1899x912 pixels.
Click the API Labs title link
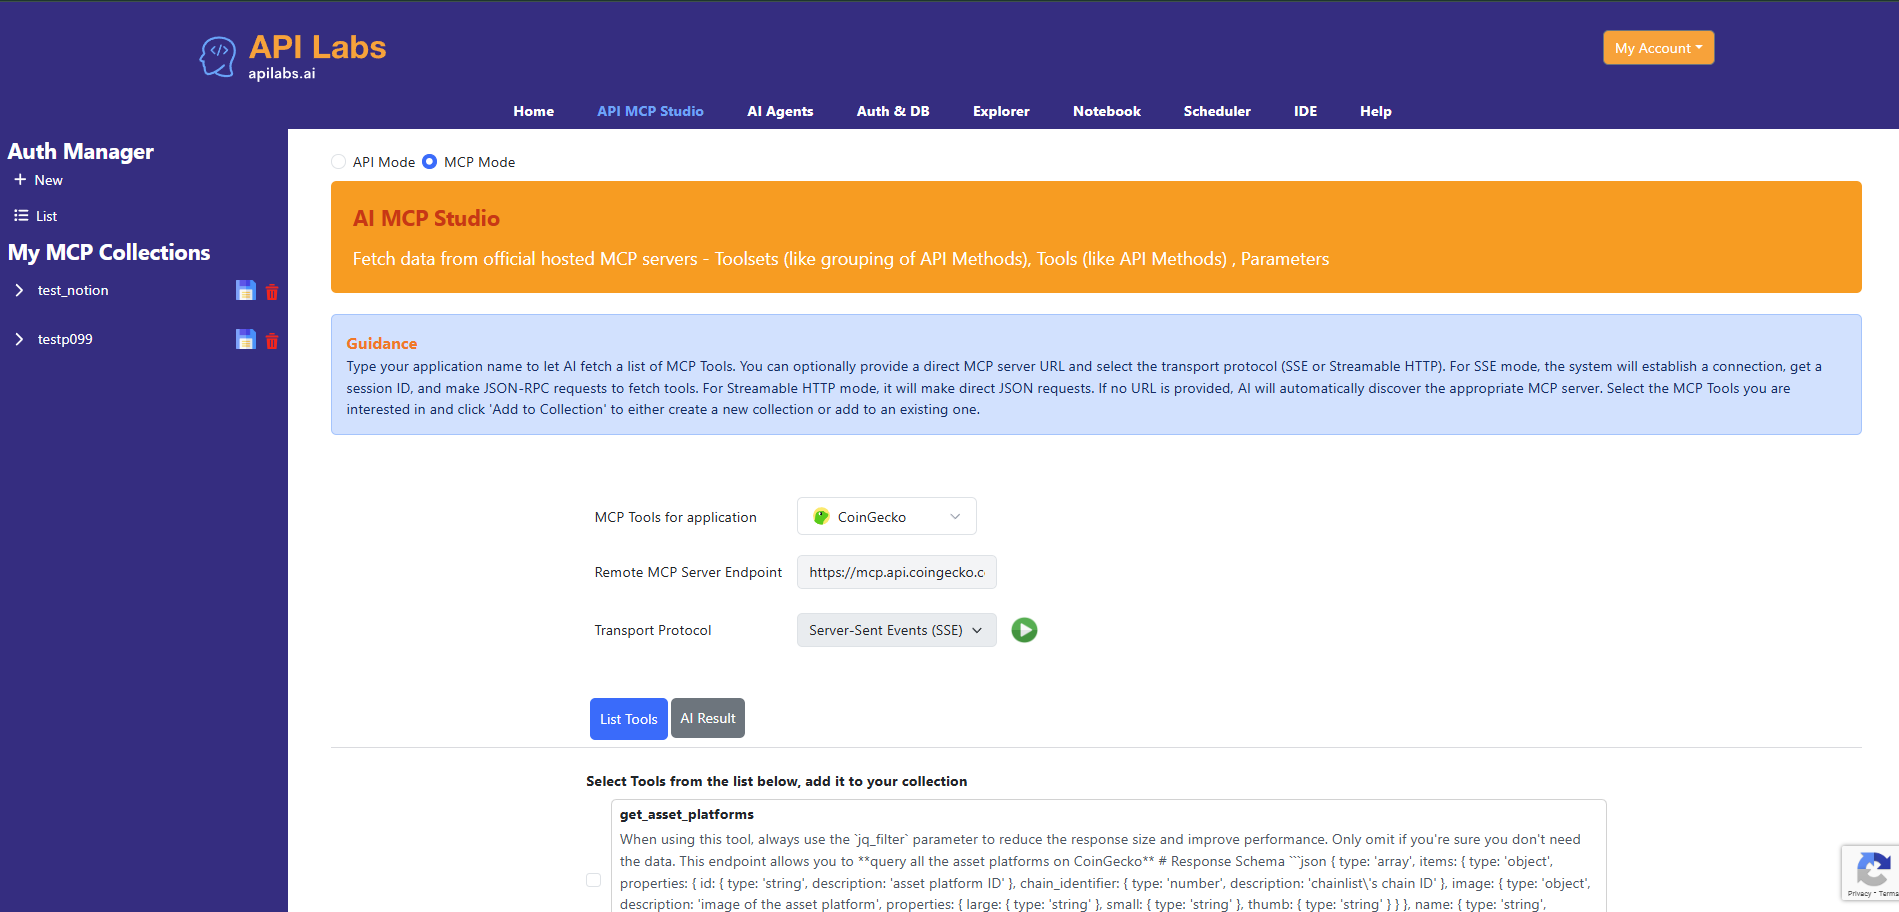pos(318,47)
